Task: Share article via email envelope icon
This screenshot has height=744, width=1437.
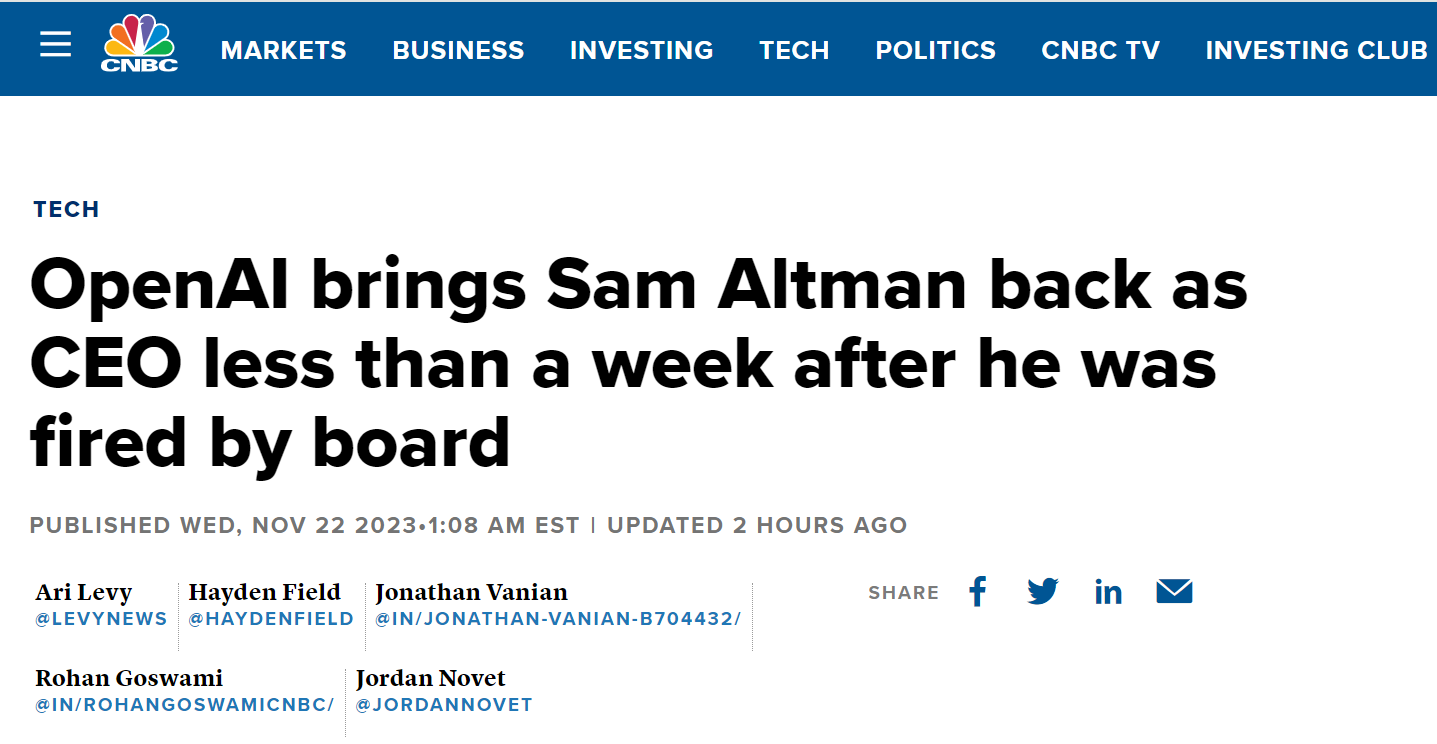Action: pyautogui.click(x=1174, y=592)
